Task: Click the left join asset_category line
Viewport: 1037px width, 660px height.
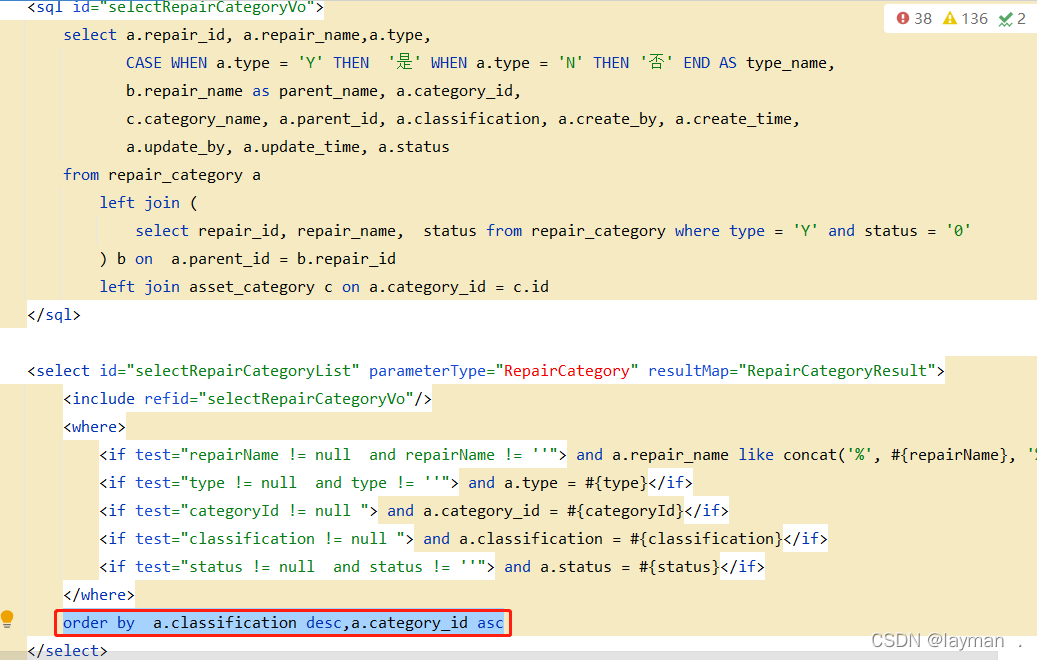Action: point(324,287)
